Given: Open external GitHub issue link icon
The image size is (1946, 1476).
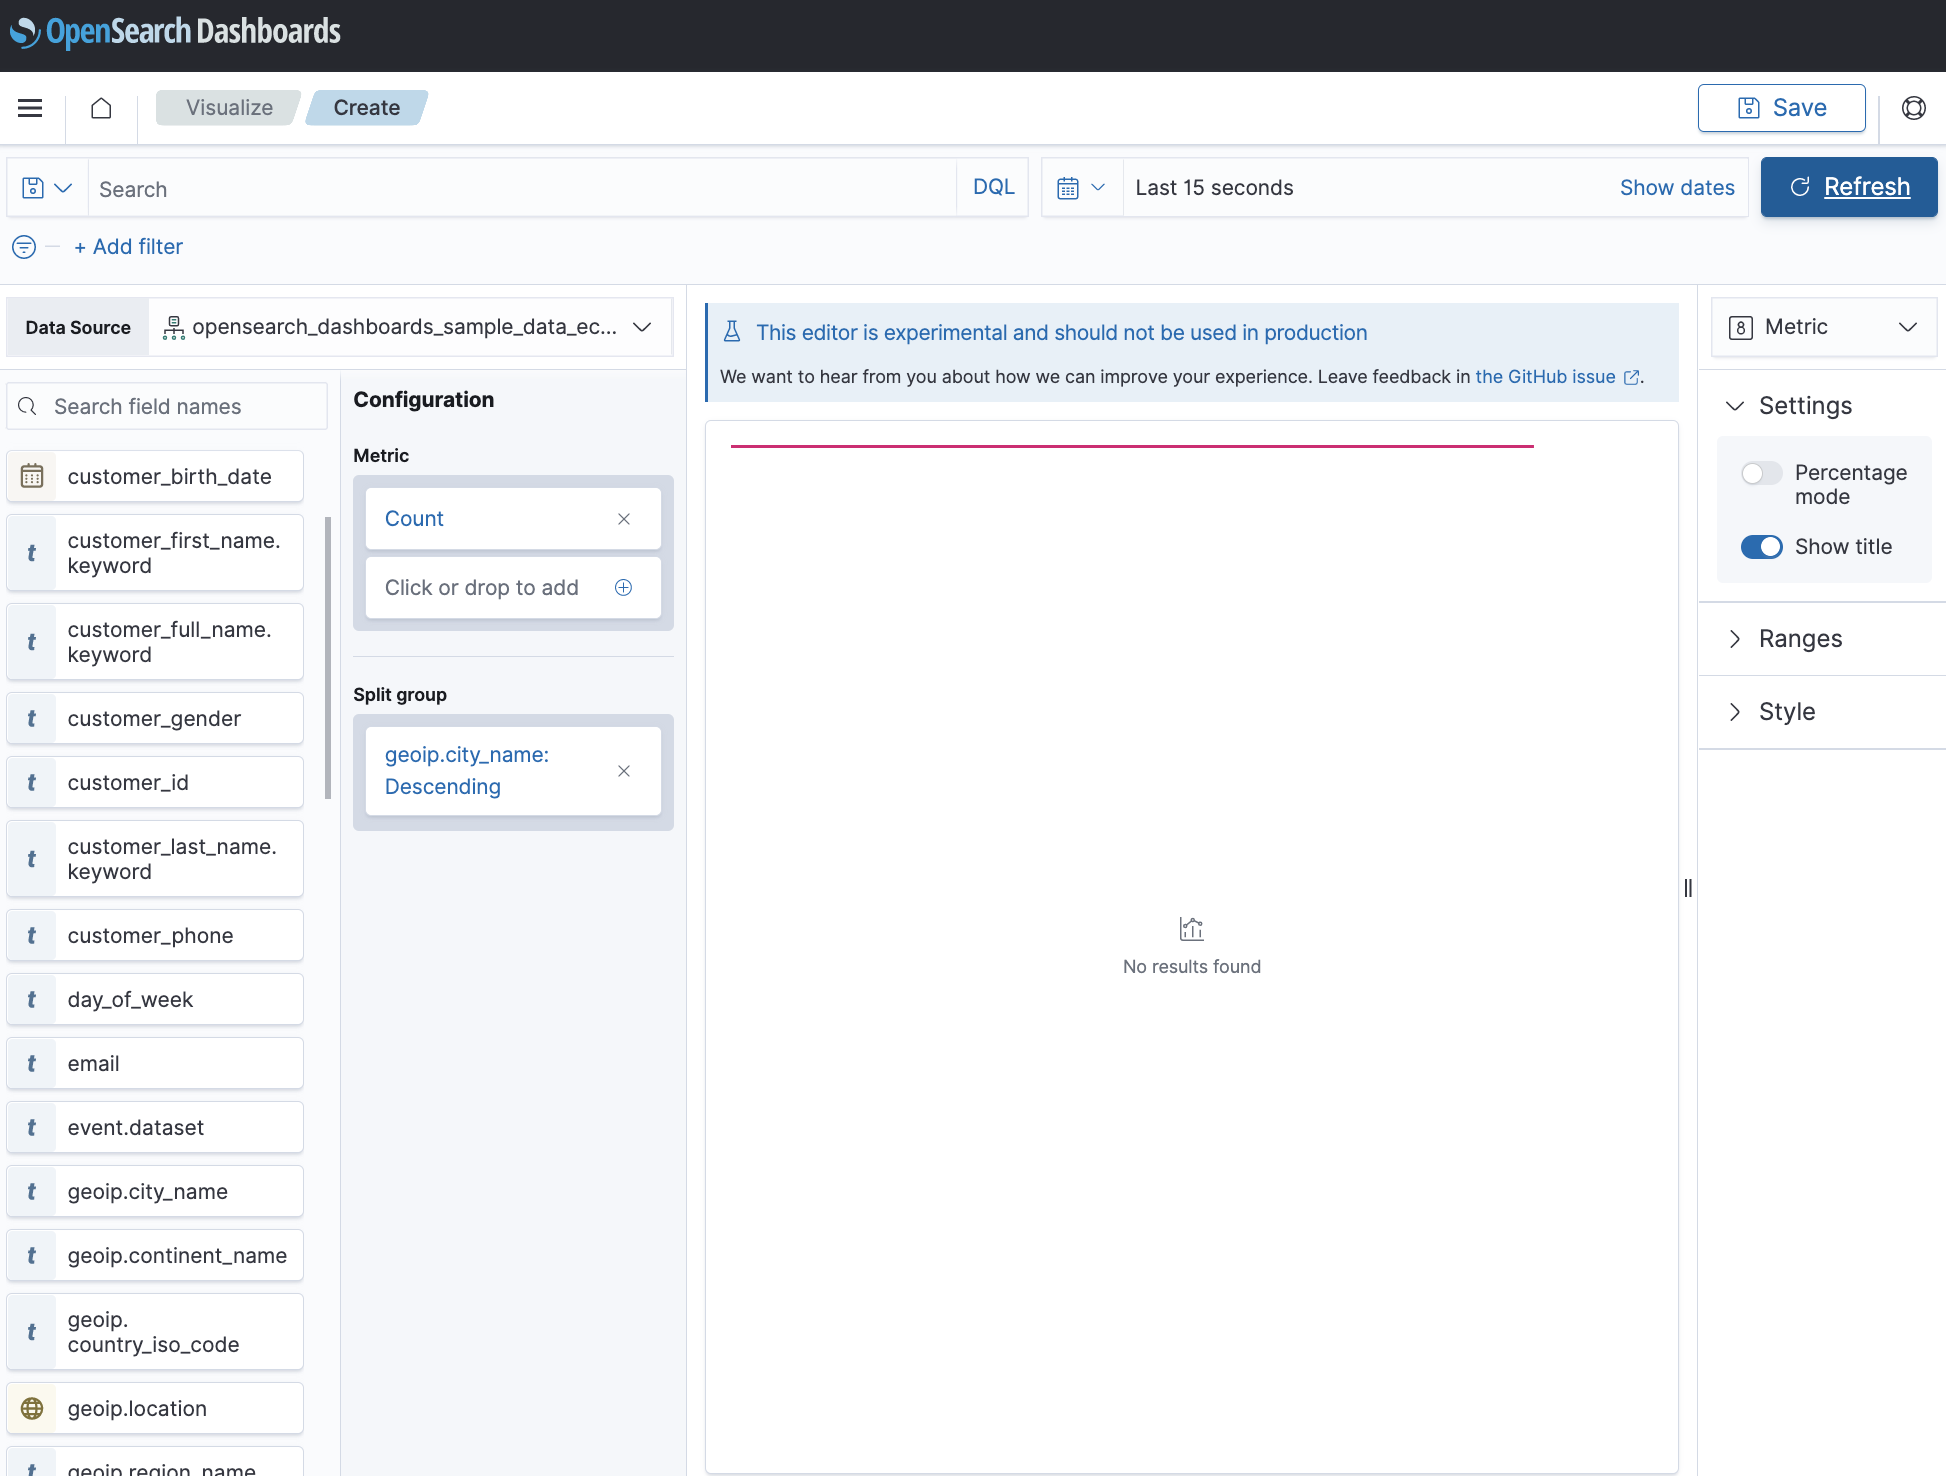Looking at the screenshot, I should click(1631, 377).
